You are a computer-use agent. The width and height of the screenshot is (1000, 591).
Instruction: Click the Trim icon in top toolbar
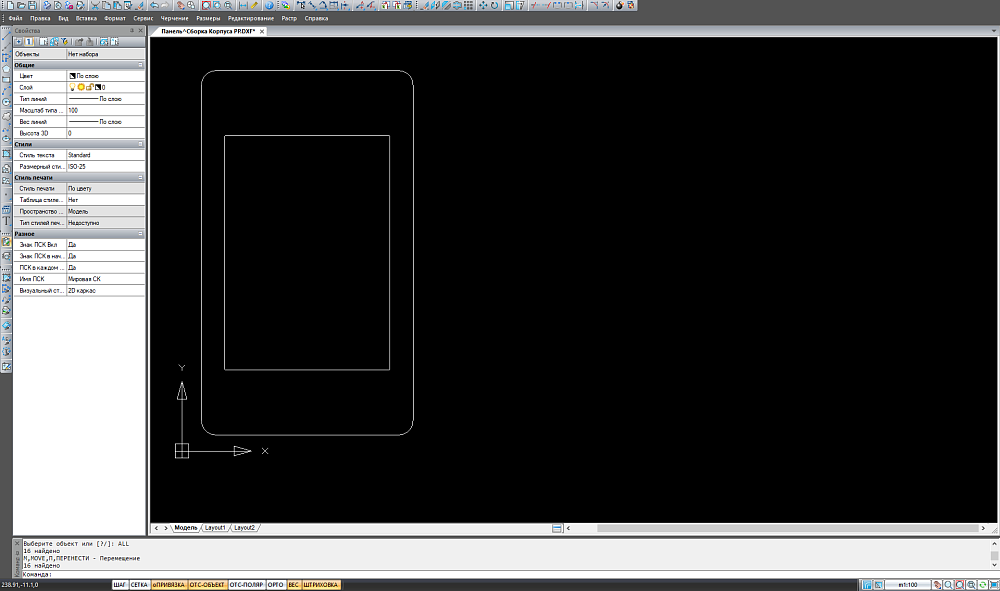click(x=534, y=5)
